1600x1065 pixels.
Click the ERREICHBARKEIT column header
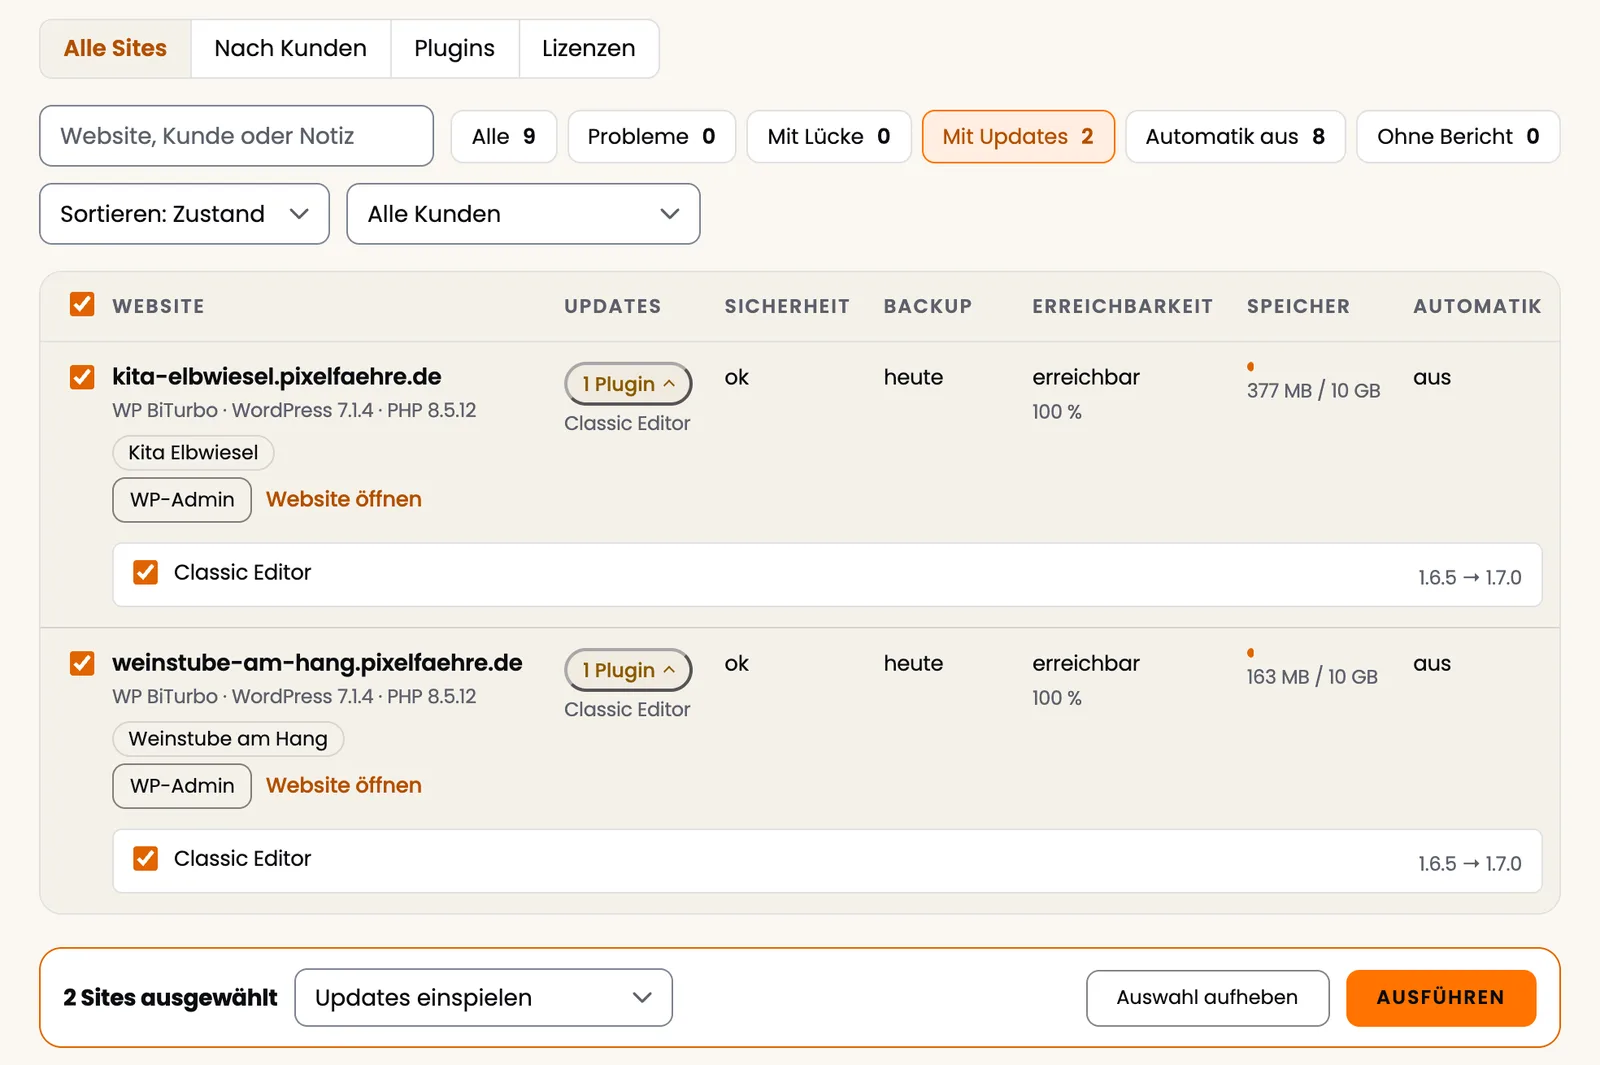[x=1123, y=306]
